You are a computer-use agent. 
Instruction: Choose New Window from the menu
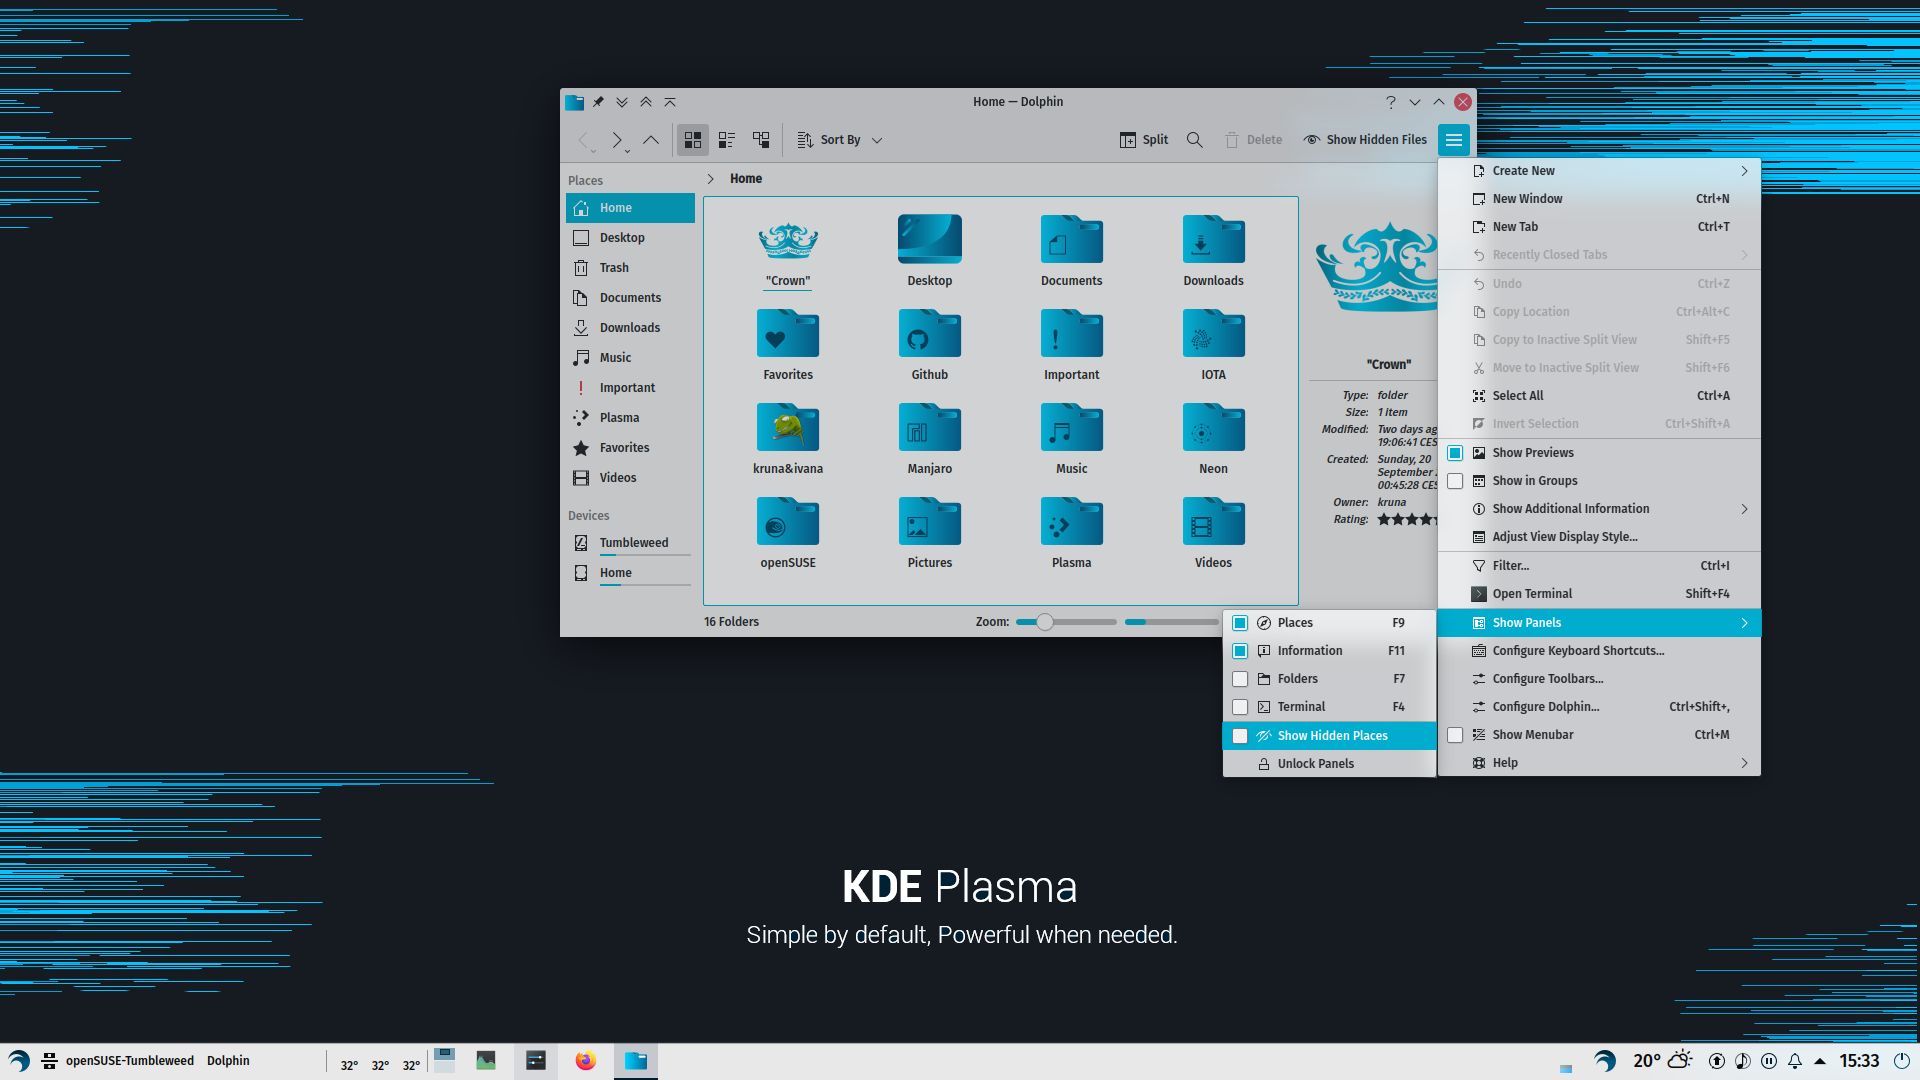(1599, 199)
